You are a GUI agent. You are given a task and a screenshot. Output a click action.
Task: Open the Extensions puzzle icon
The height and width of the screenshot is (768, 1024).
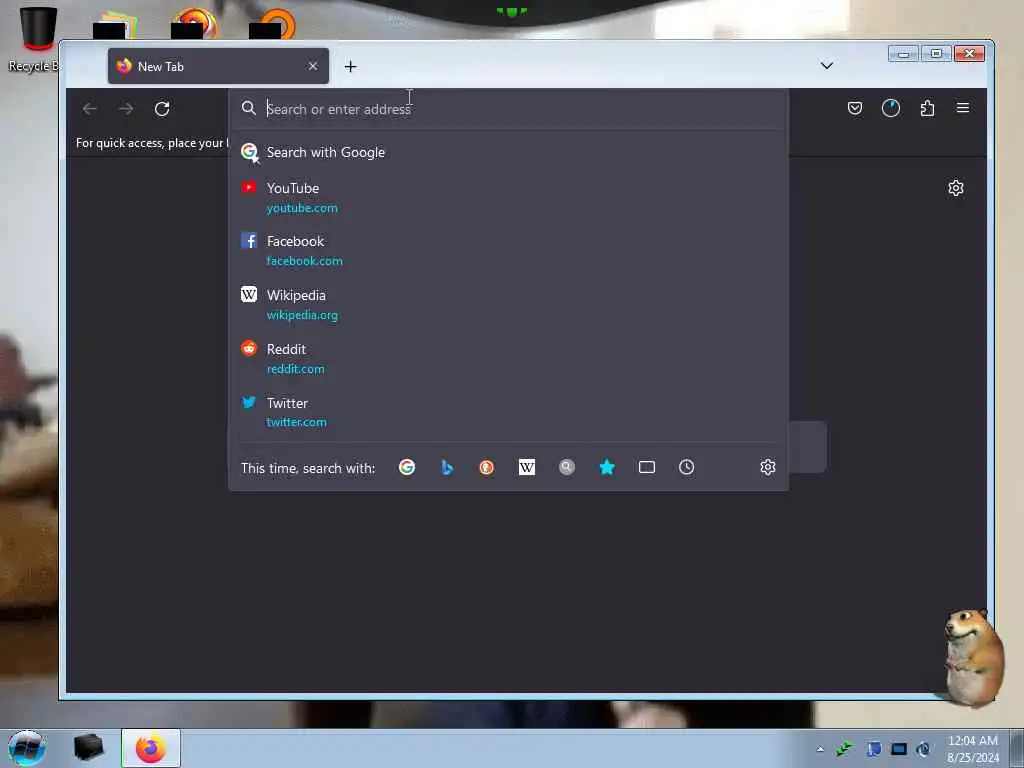(x=927, y=108)
